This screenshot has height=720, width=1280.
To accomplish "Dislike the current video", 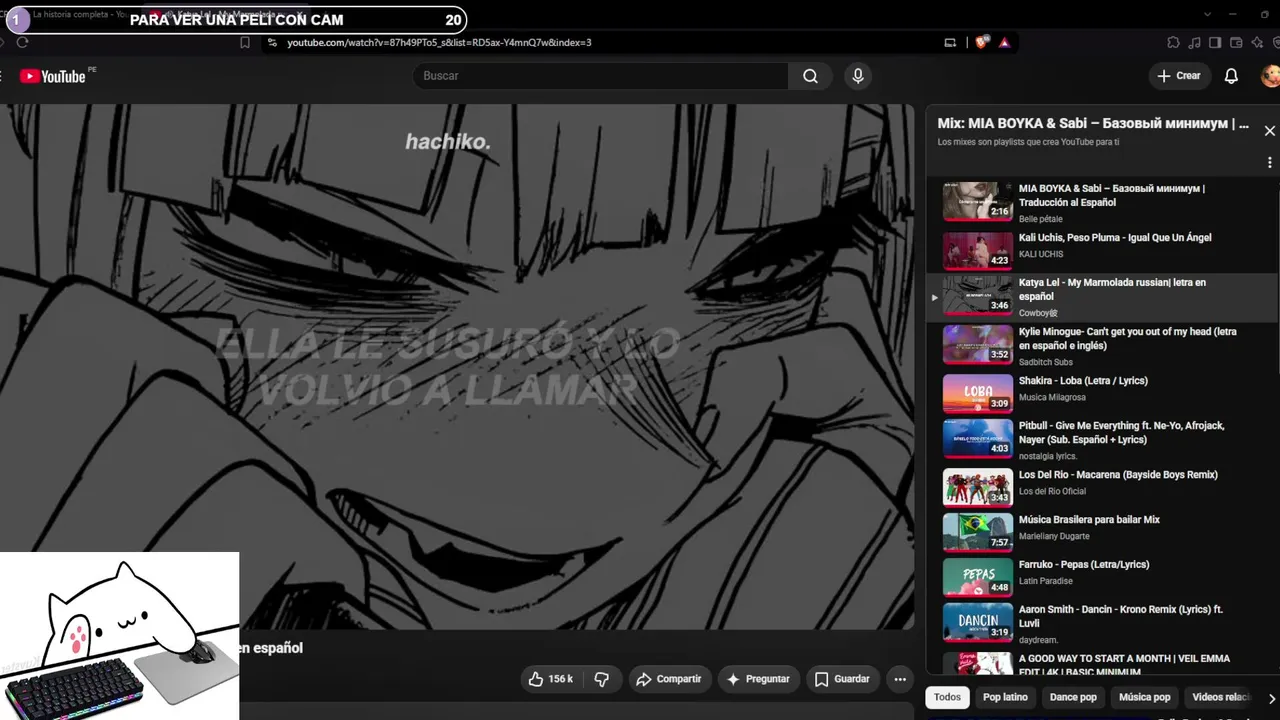I will 602,679.
